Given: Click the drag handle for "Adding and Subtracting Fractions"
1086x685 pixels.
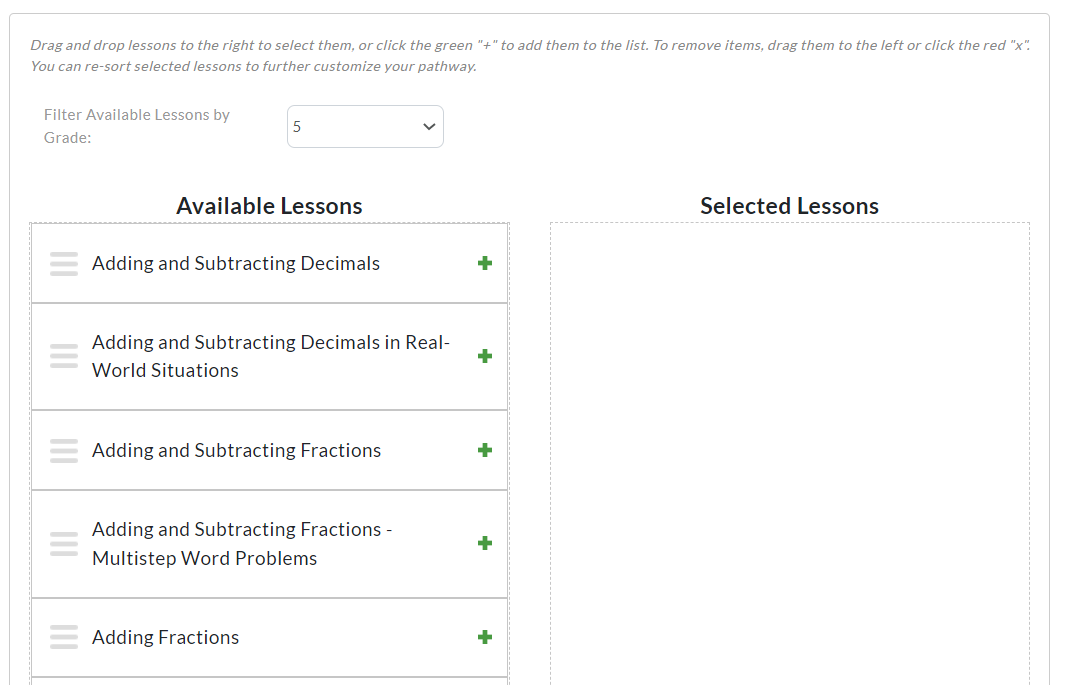Looking at the screenshot, I should tap(63, 450).
